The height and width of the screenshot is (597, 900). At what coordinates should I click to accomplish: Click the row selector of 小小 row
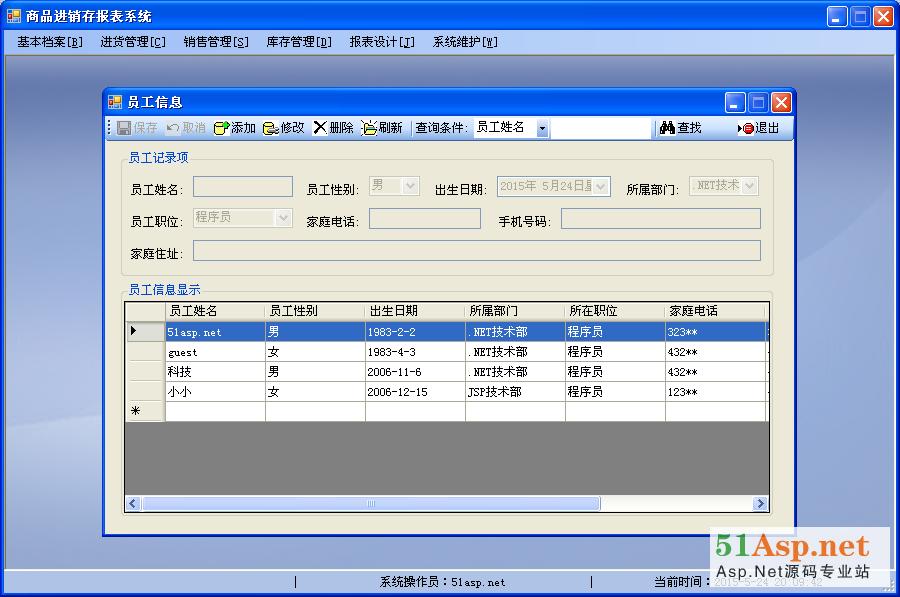click(x=145, y=392)
